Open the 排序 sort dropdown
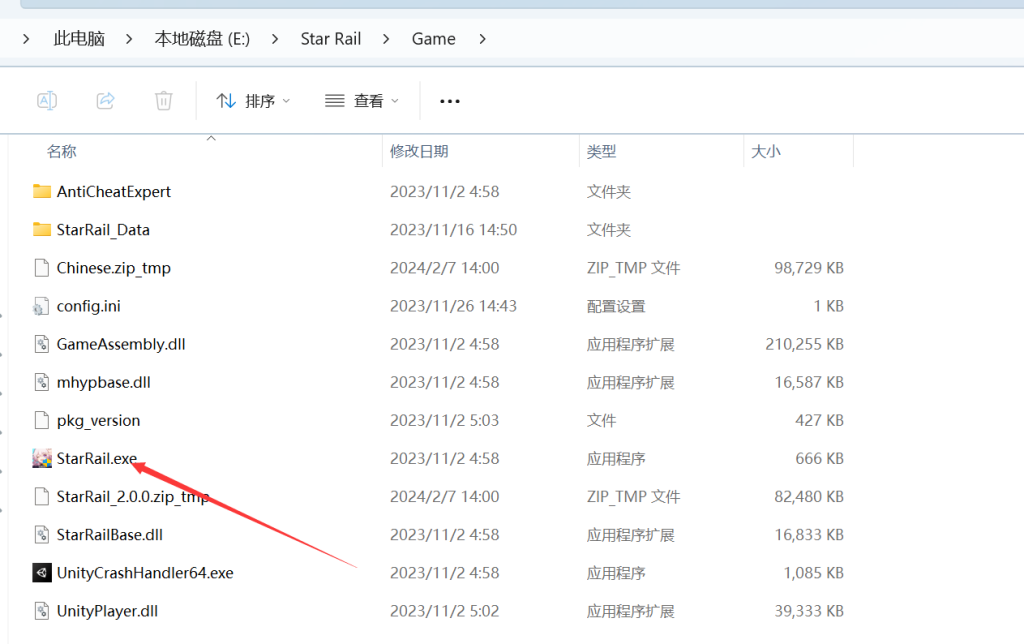Screen dimensions: 1024x644 tap(252, 100)
